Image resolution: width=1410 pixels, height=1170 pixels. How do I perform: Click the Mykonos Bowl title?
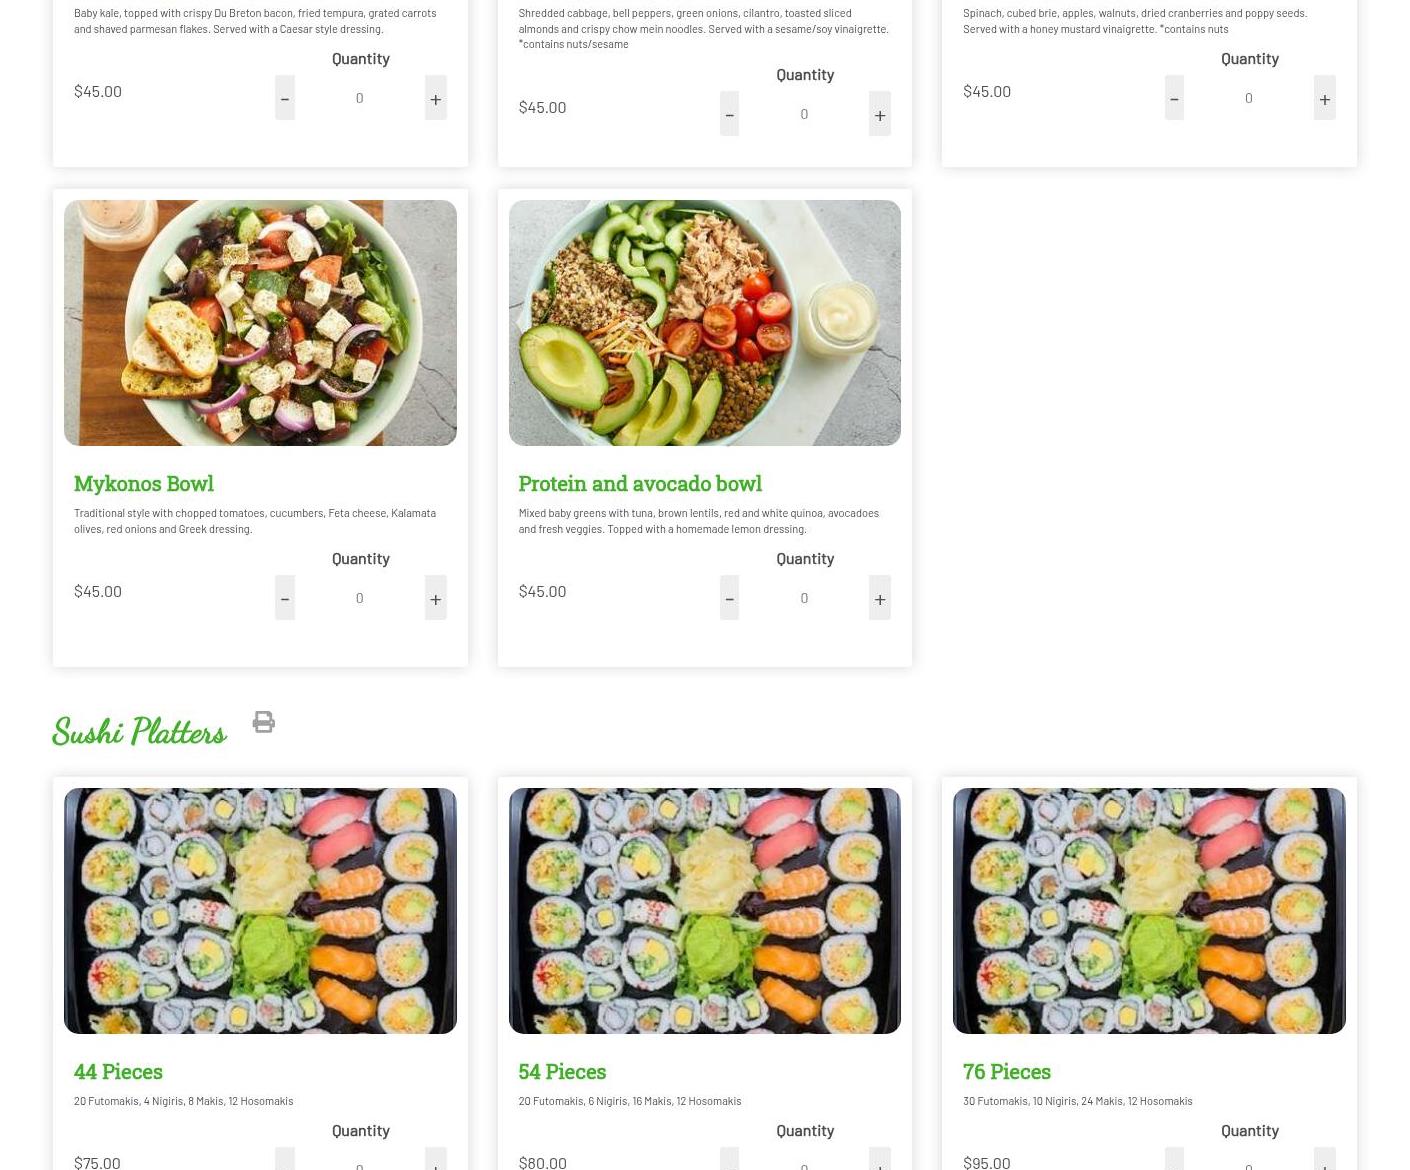coord(144,483)
